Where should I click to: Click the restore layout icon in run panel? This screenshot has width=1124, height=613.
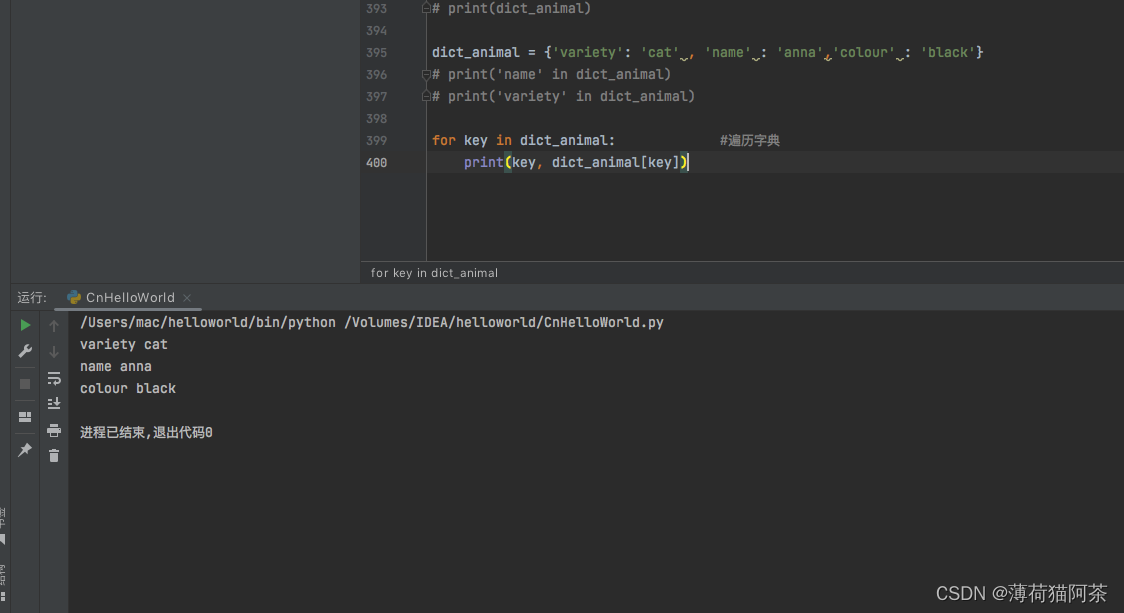(x=25, y=417)
